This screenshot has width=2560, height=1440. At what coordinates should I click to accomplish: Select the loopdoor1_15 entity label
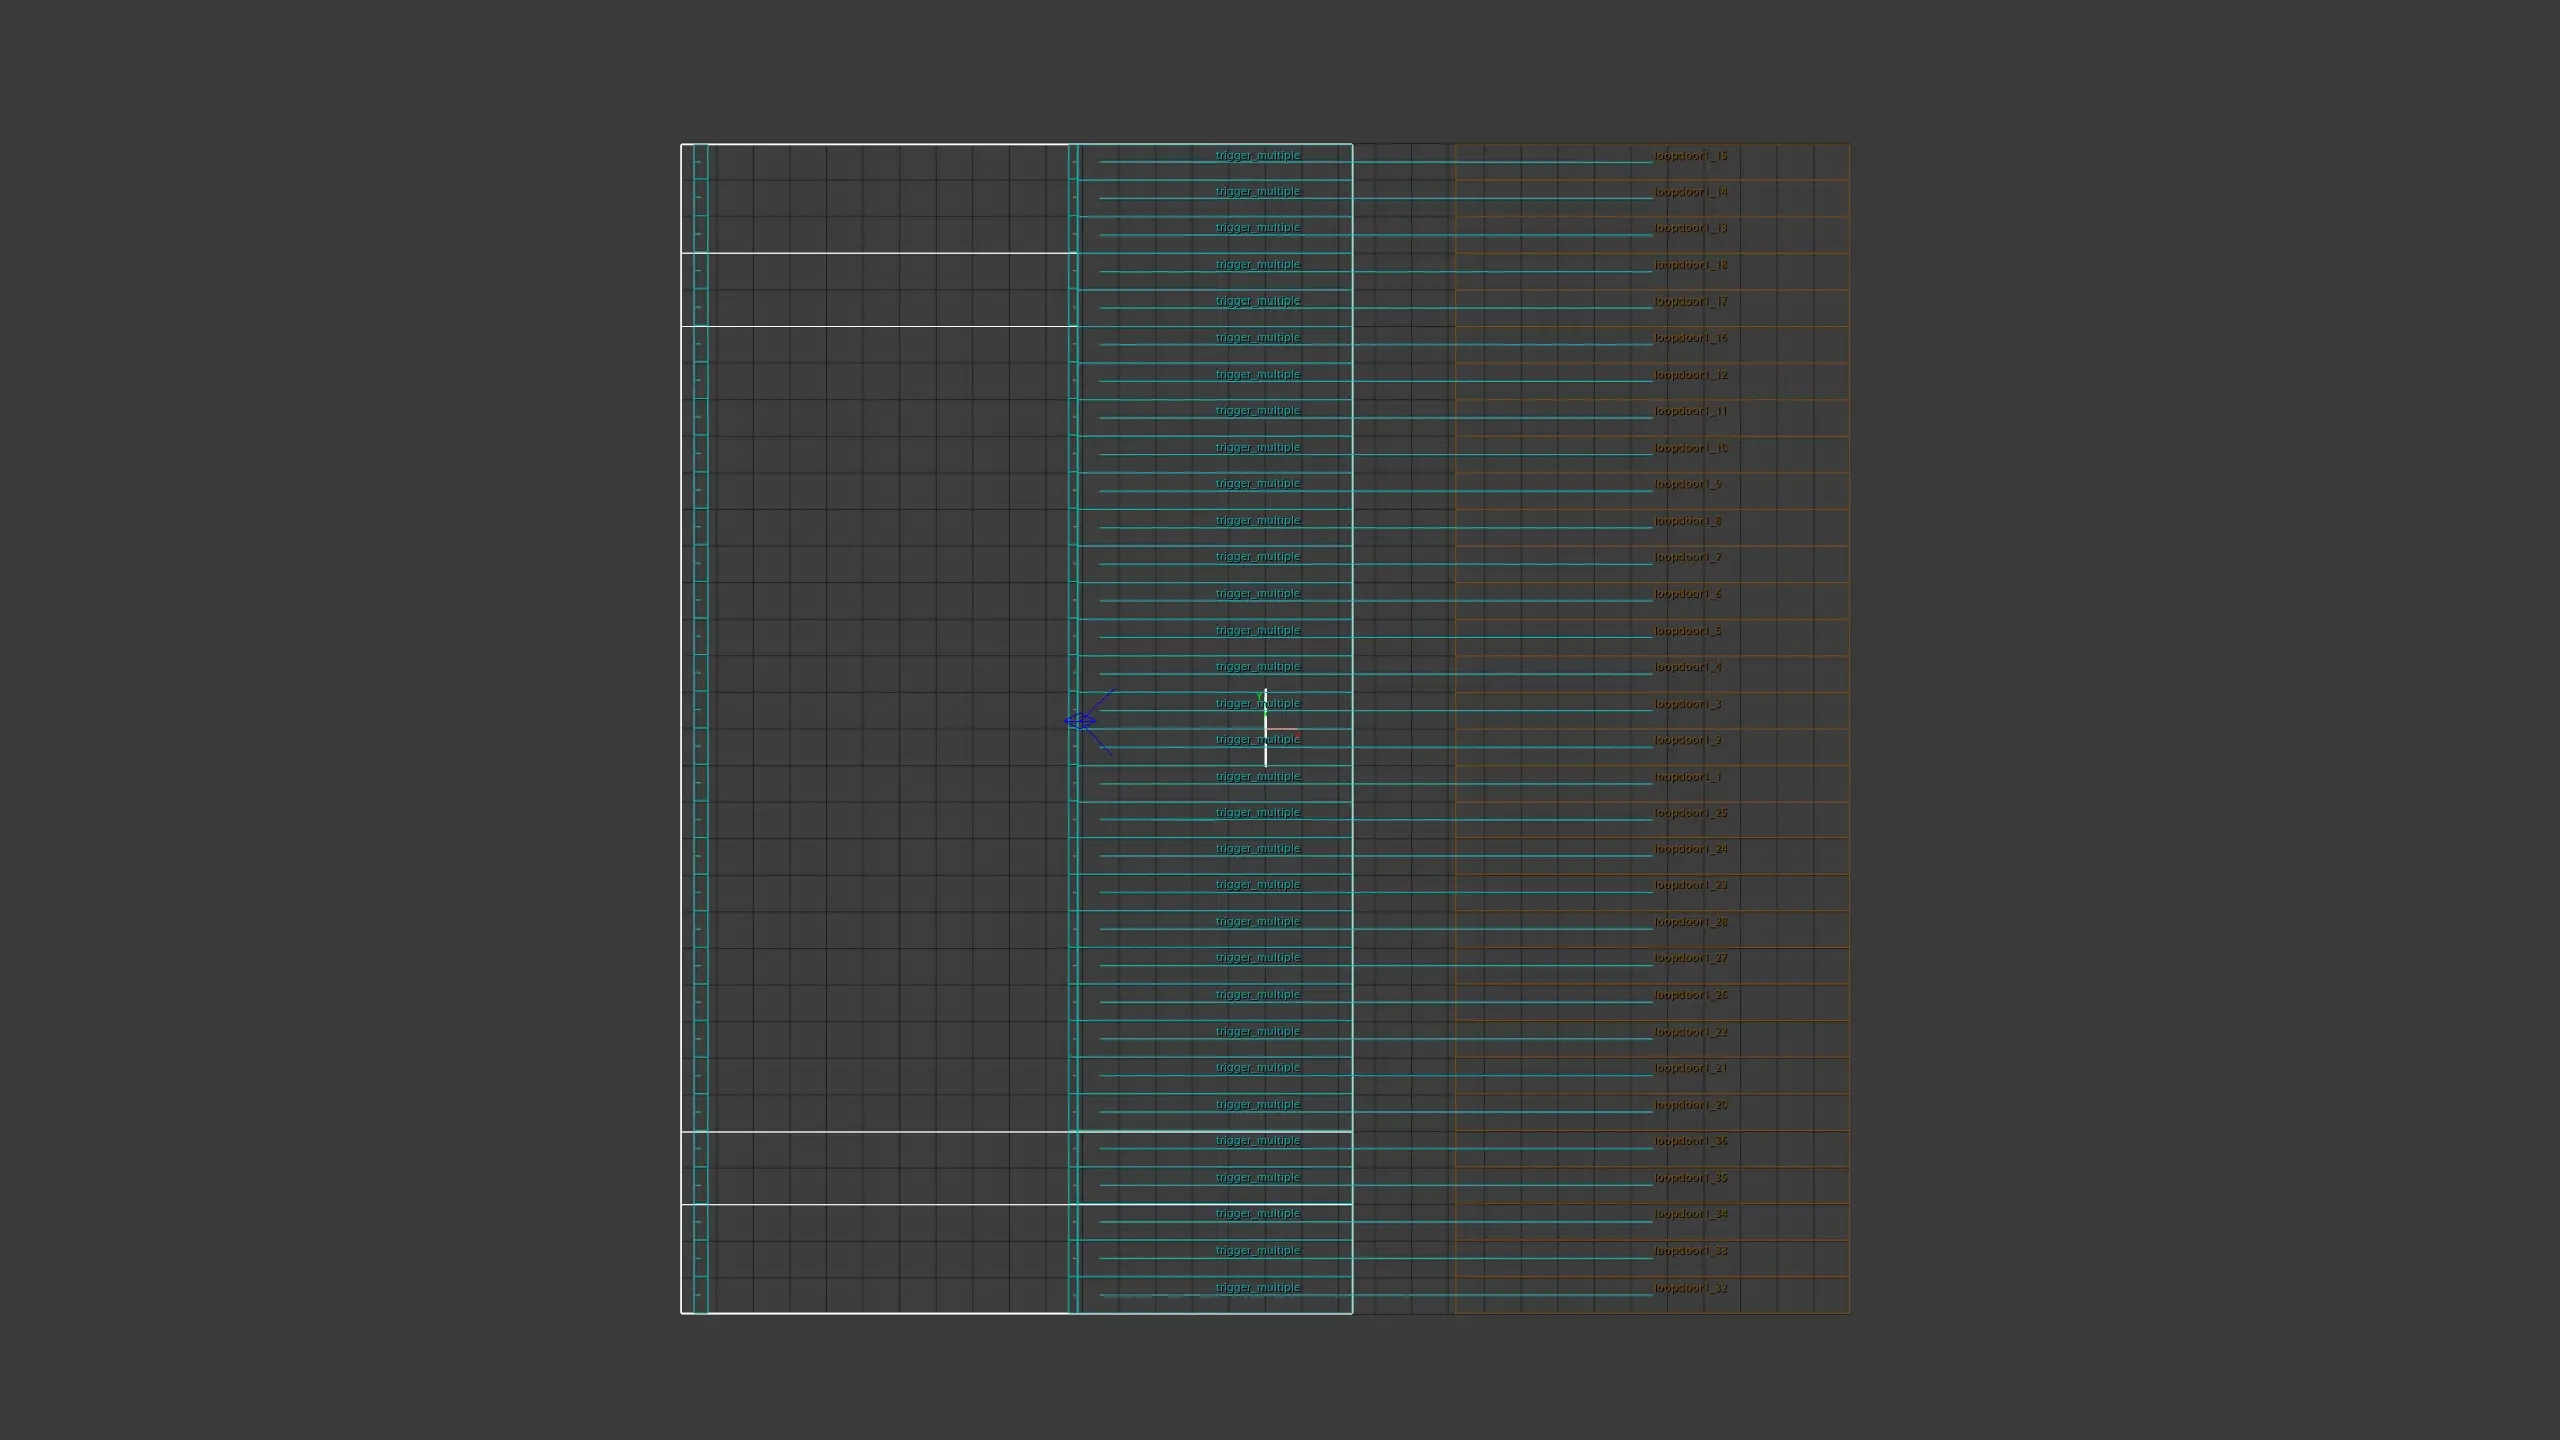[1690, 156]
